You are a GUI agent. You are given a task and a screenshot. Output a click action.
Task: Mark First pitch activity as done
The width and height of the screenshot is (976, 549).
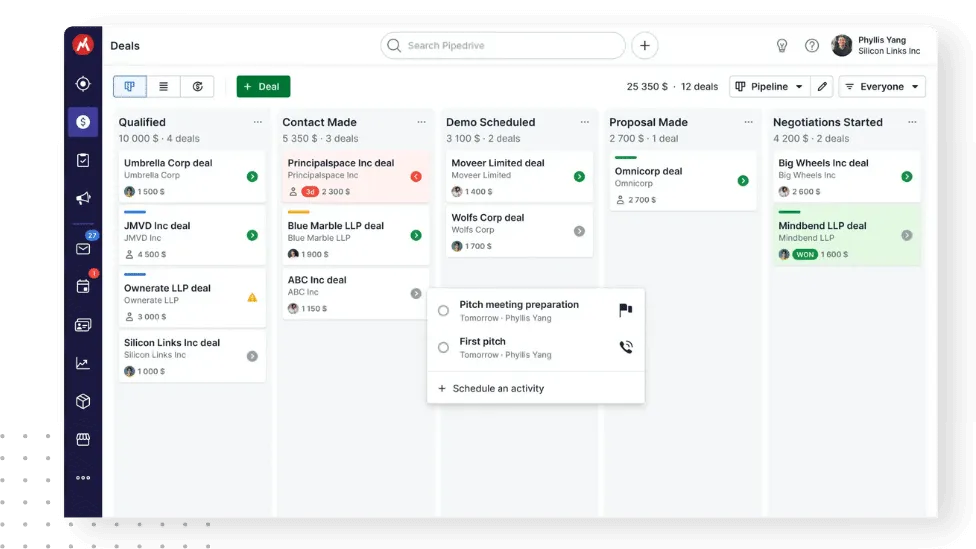(443, 347)
